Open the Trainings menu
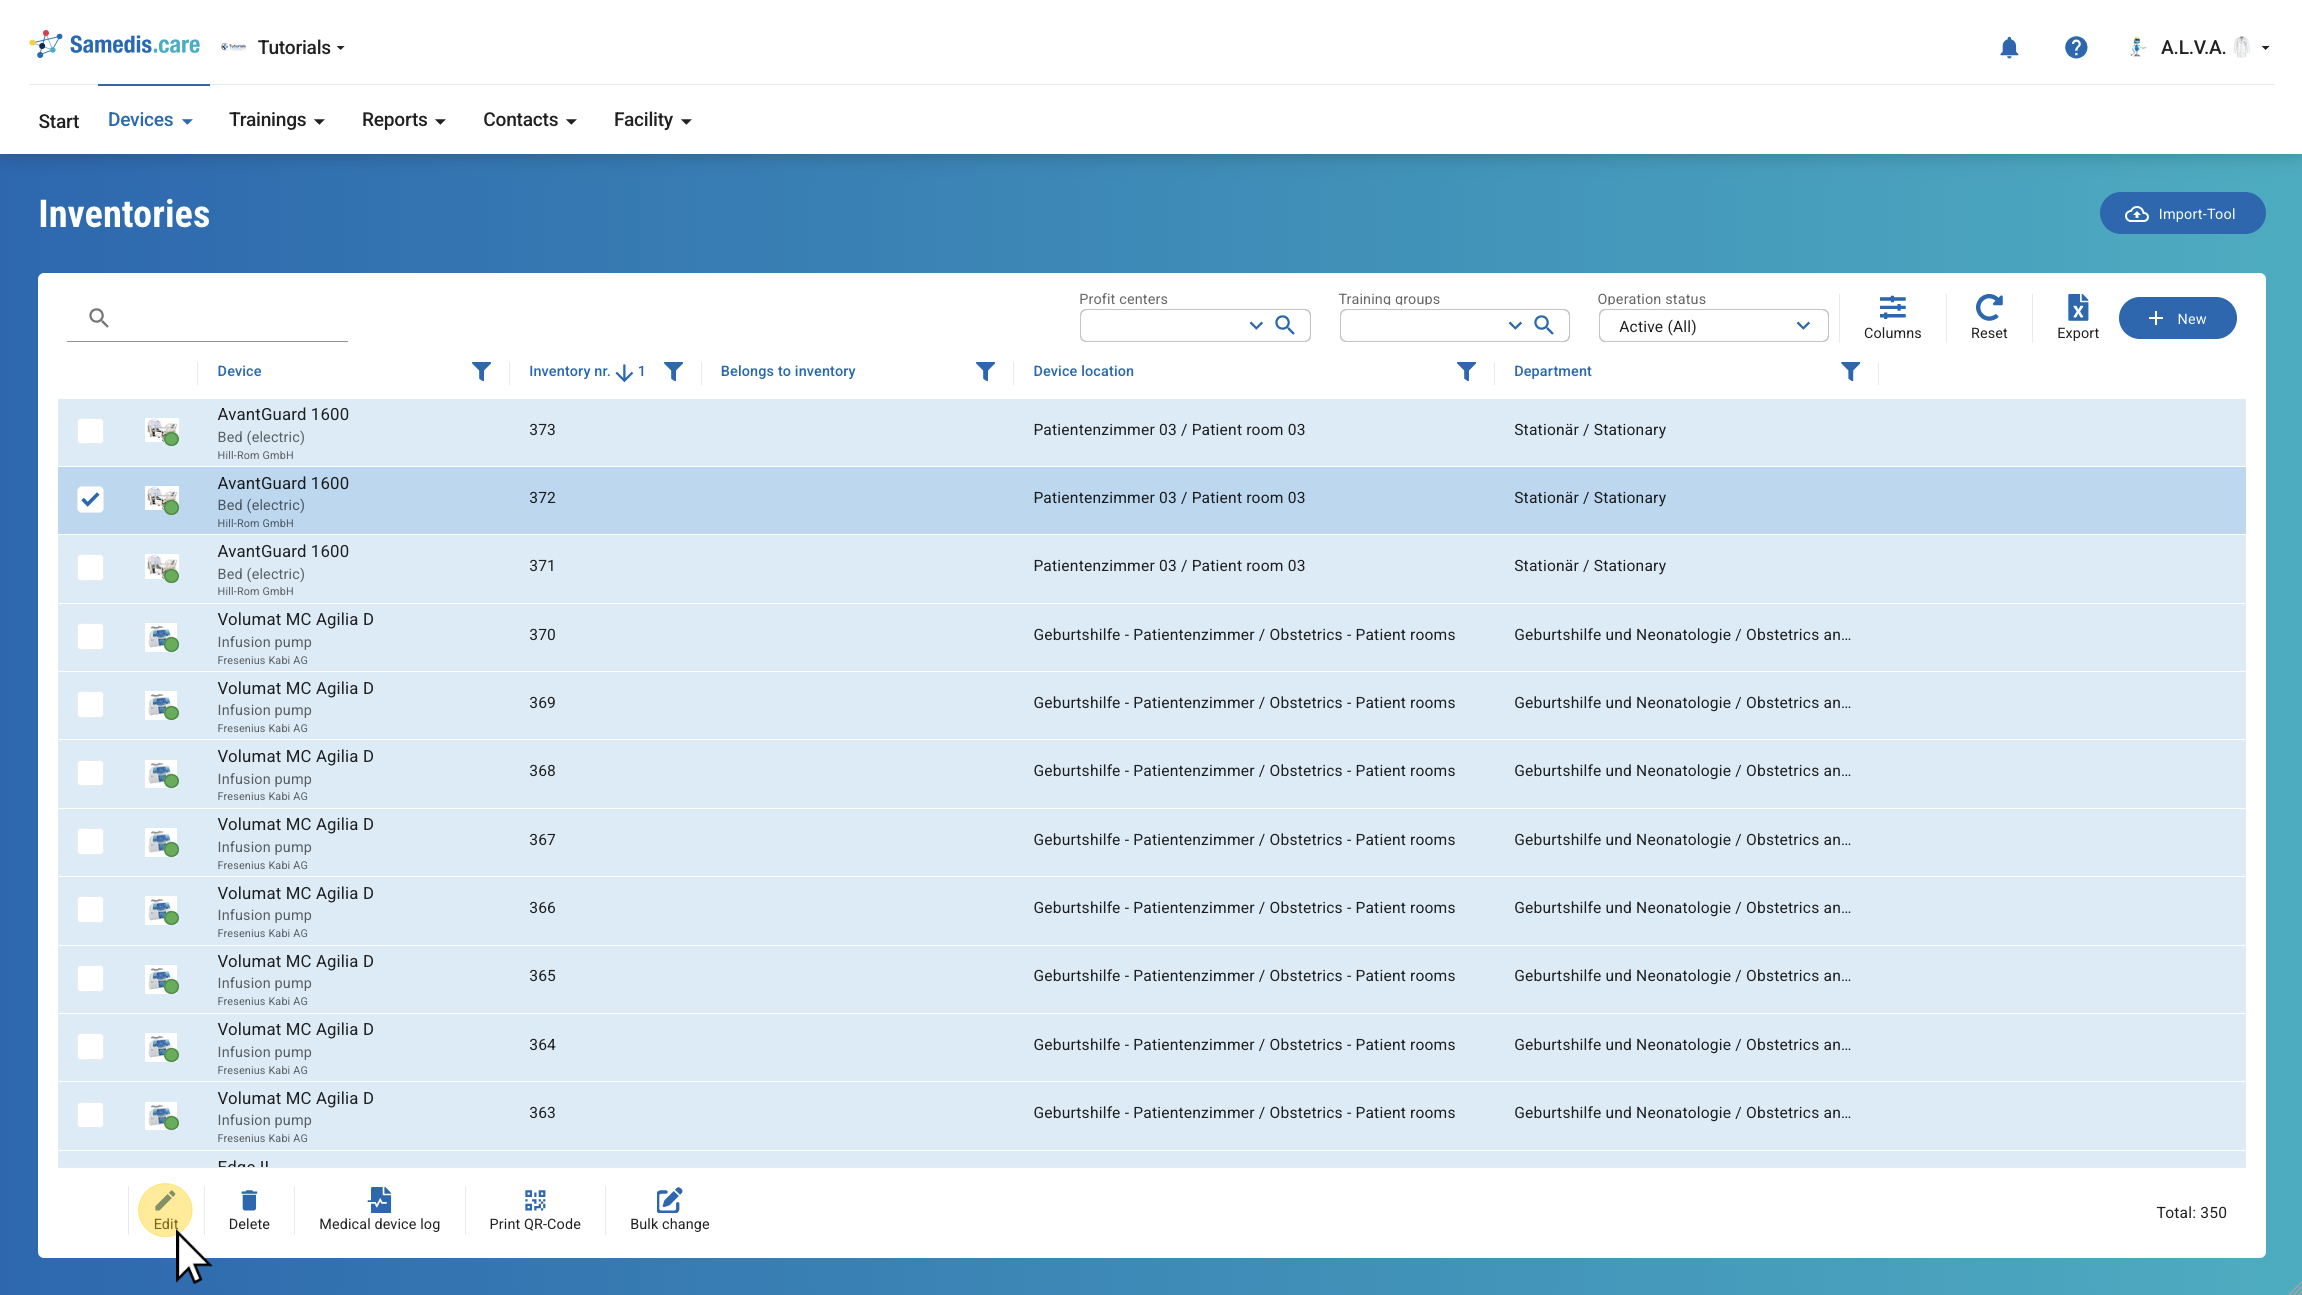The width and height of the screenshot is (2302, 1295). (x=277, y=120)
